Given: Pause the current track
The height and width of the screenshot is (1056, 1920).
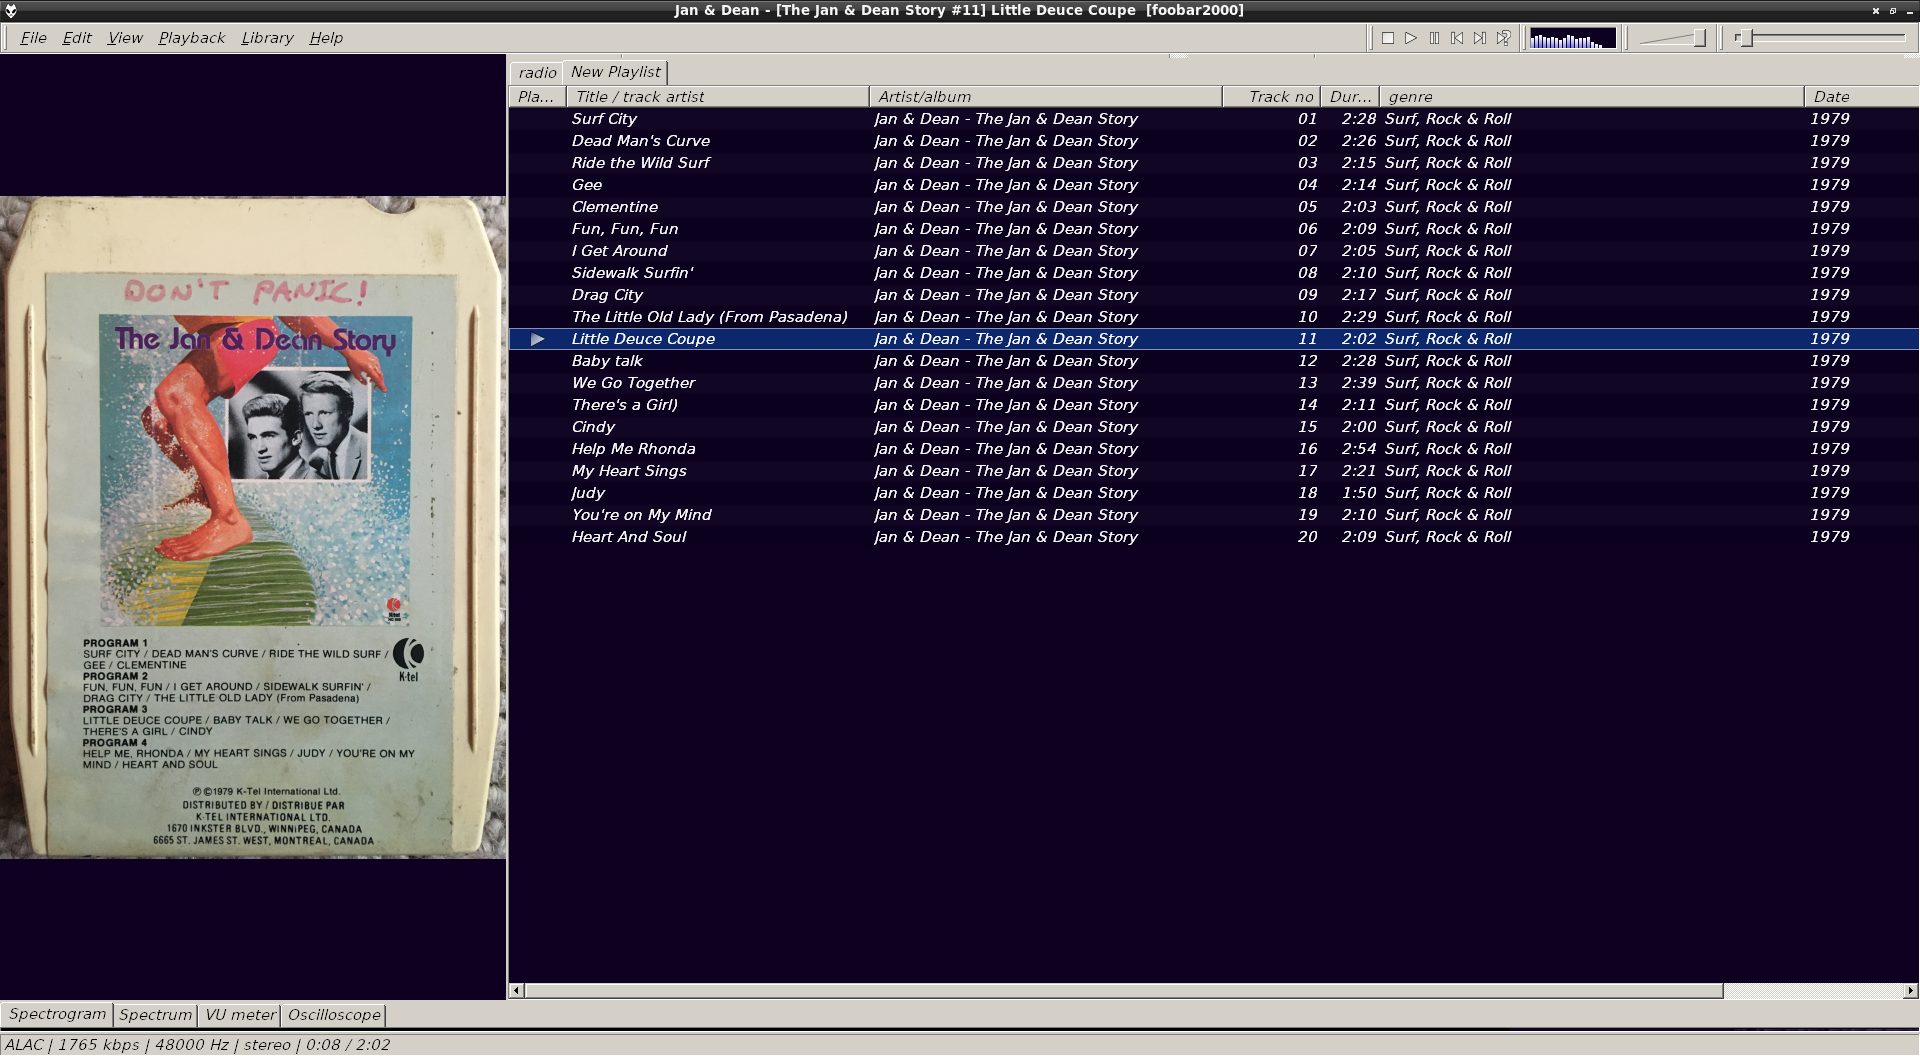Looking at the screenshot, I should point(1434,38).
